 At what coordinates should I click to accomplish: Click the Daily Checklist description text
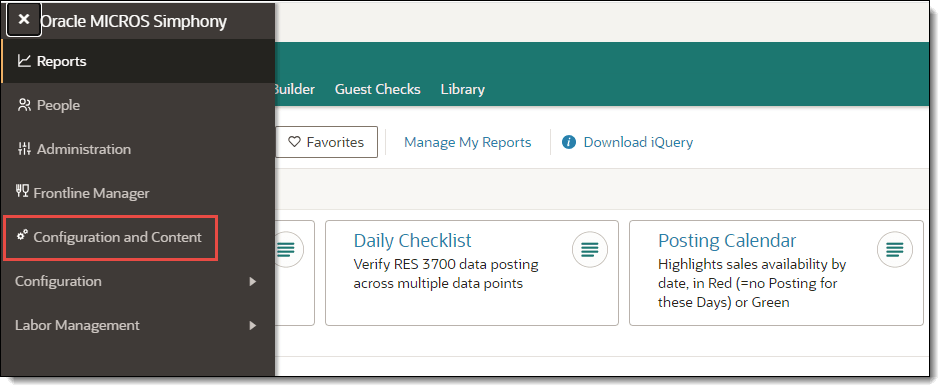point(446,274)
